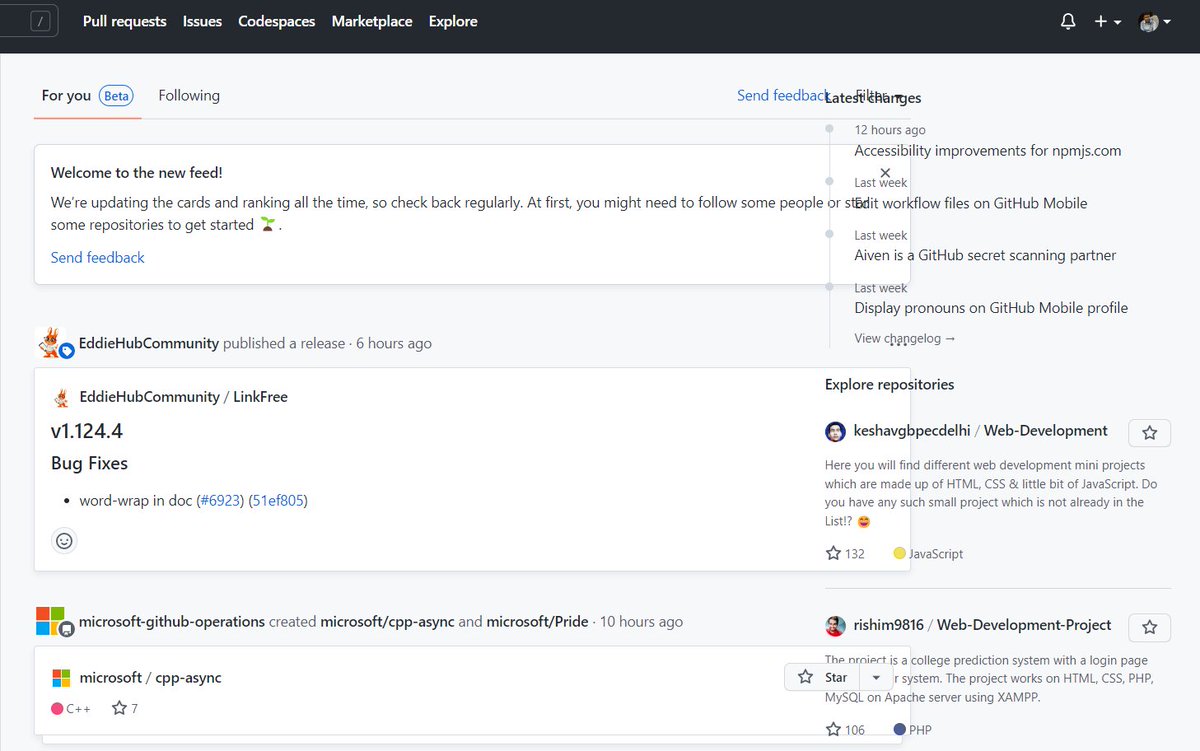Click the small EddieHub icon in release card
This screenshot has height=751, width=1200.
(61, 397)
